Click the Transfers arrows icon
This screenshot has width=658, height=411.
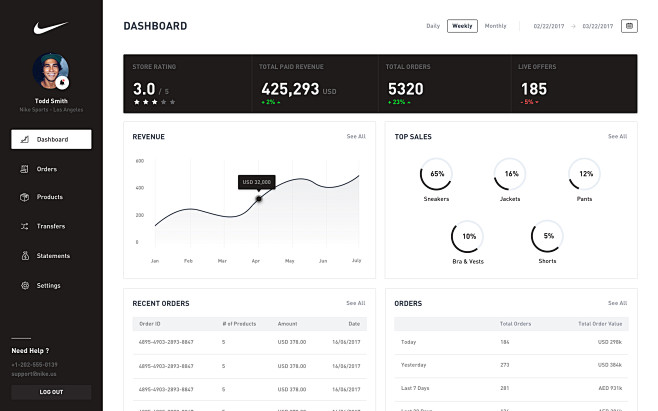24,227
